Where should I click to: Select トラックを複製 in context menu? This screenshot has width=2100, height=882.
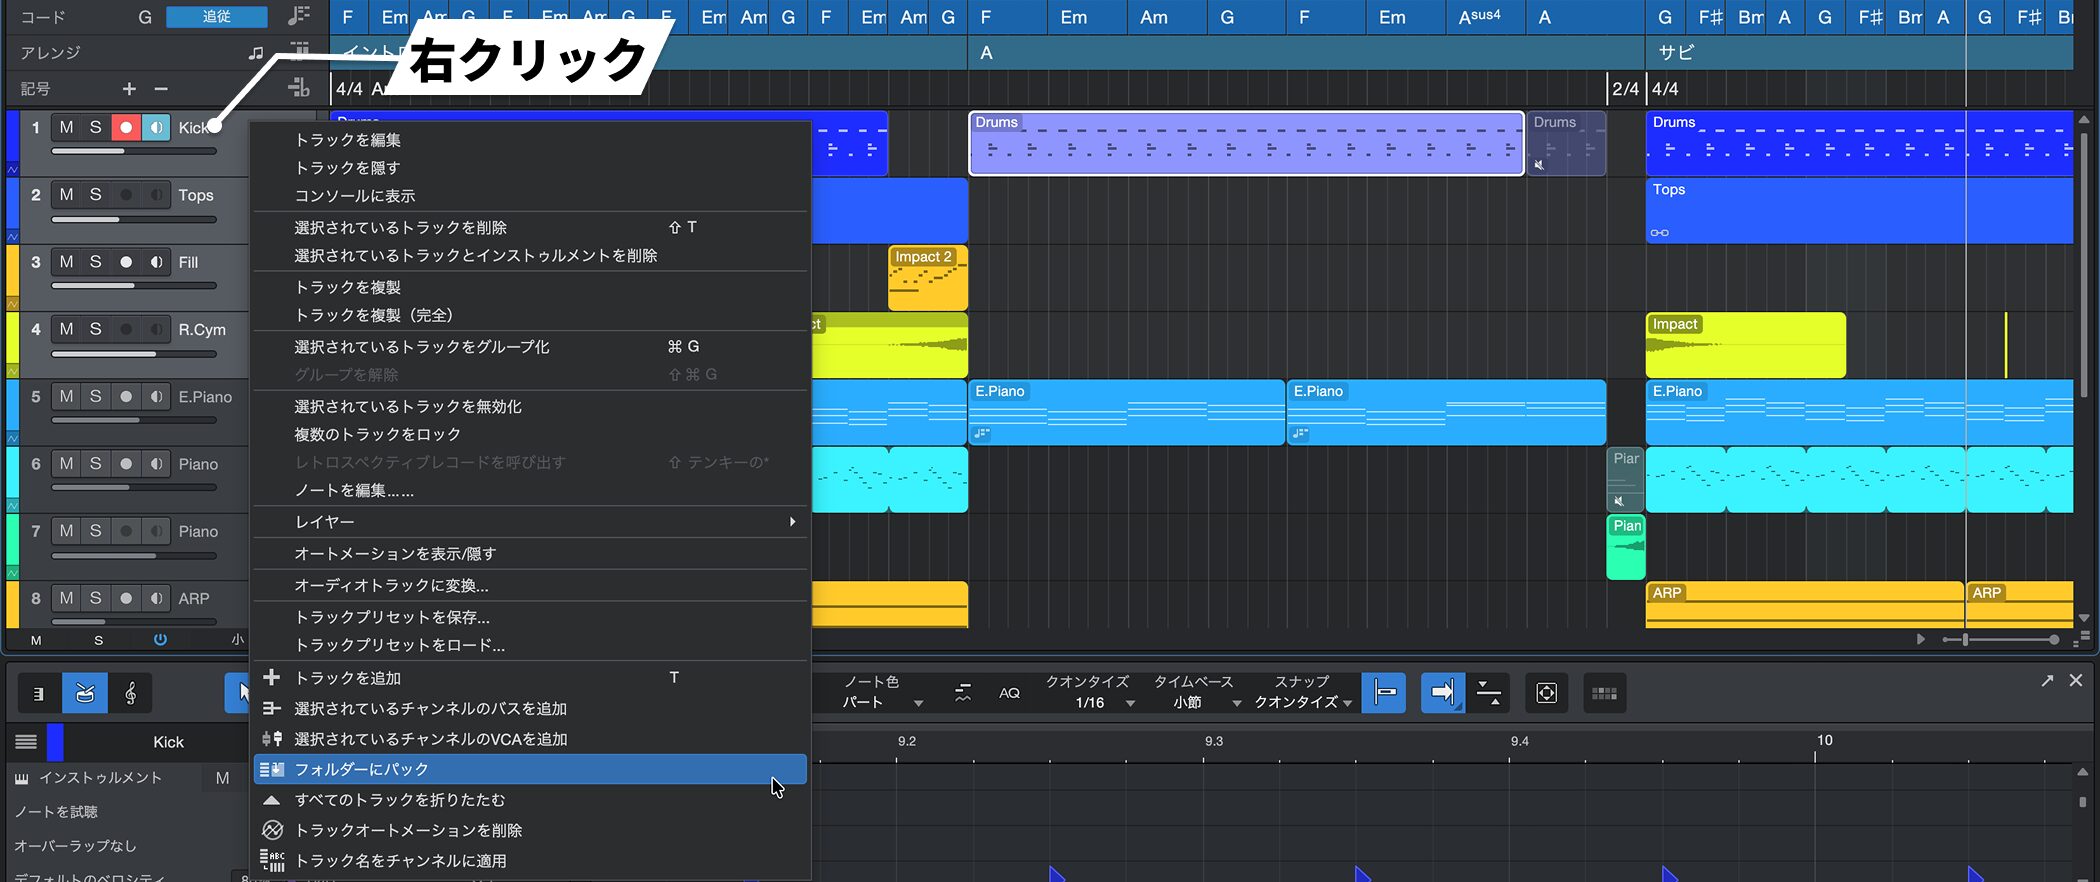[x=348, y=287]
